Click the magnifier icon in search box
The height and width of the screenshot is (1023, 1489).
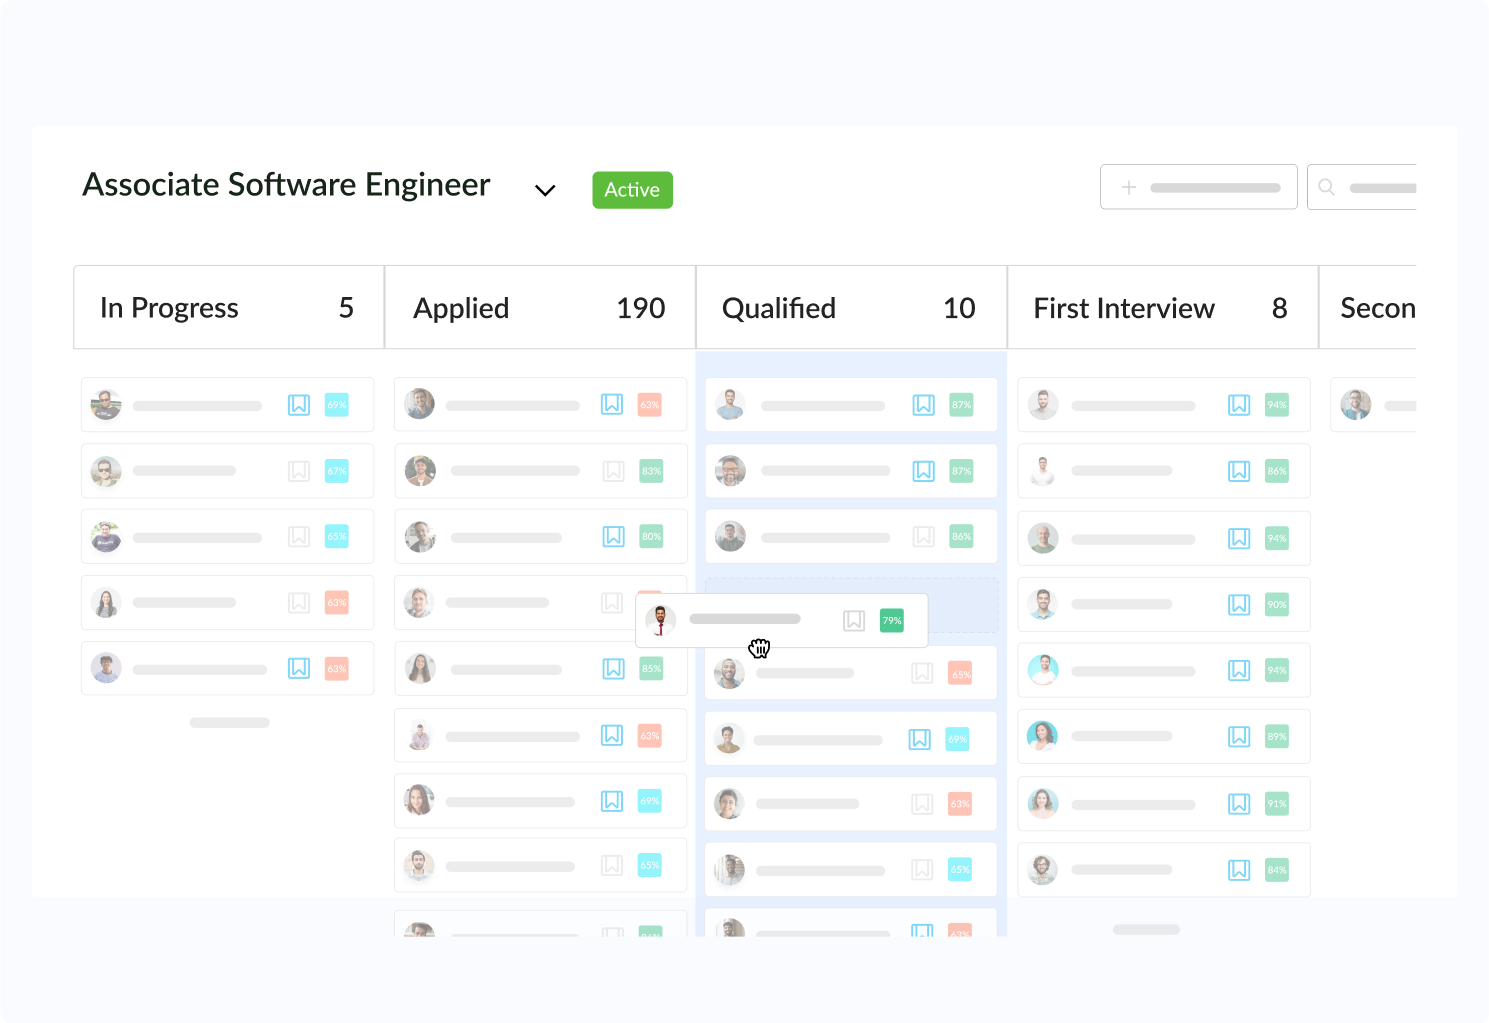(x=1327, y=187)
